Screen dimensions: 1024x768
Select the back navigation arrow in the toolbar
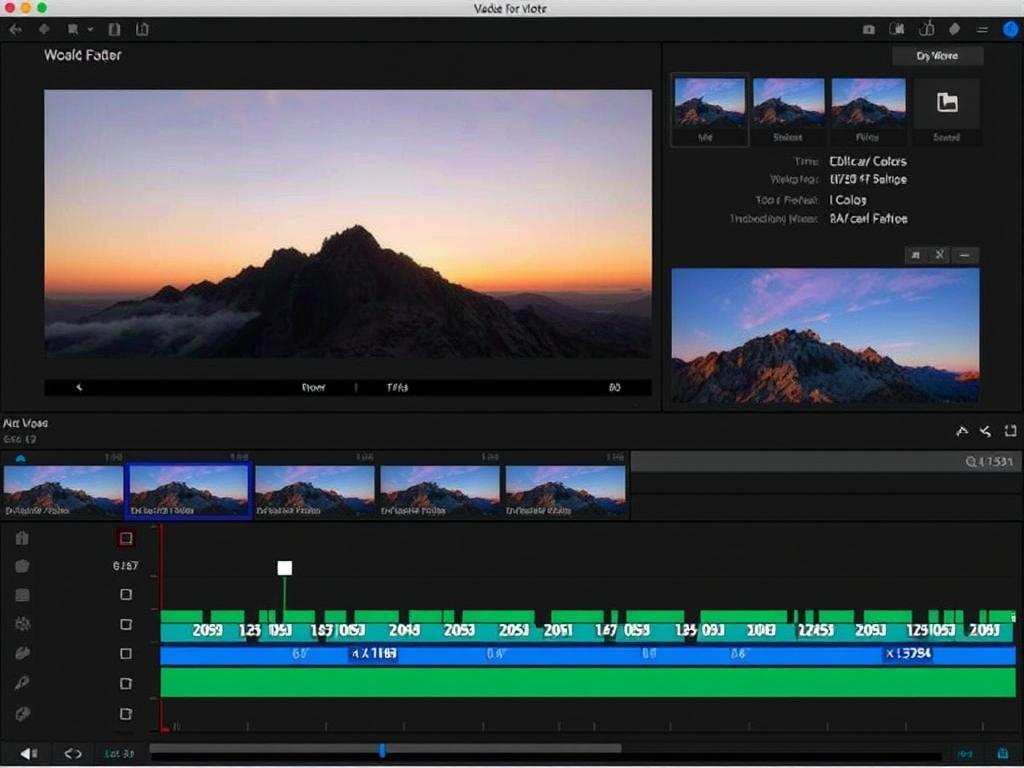pos(15,30)
